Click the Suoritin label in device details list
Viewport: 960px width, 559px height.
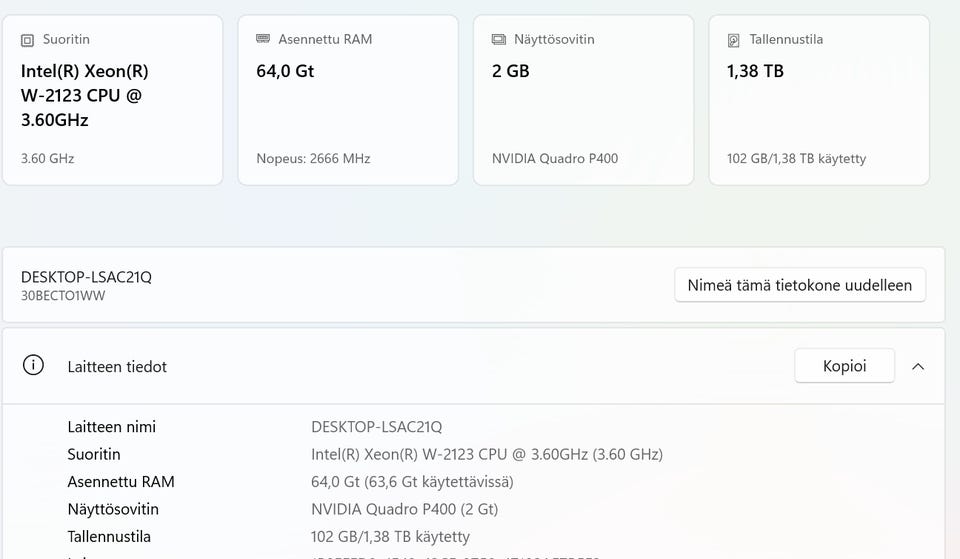click(94, 454)
